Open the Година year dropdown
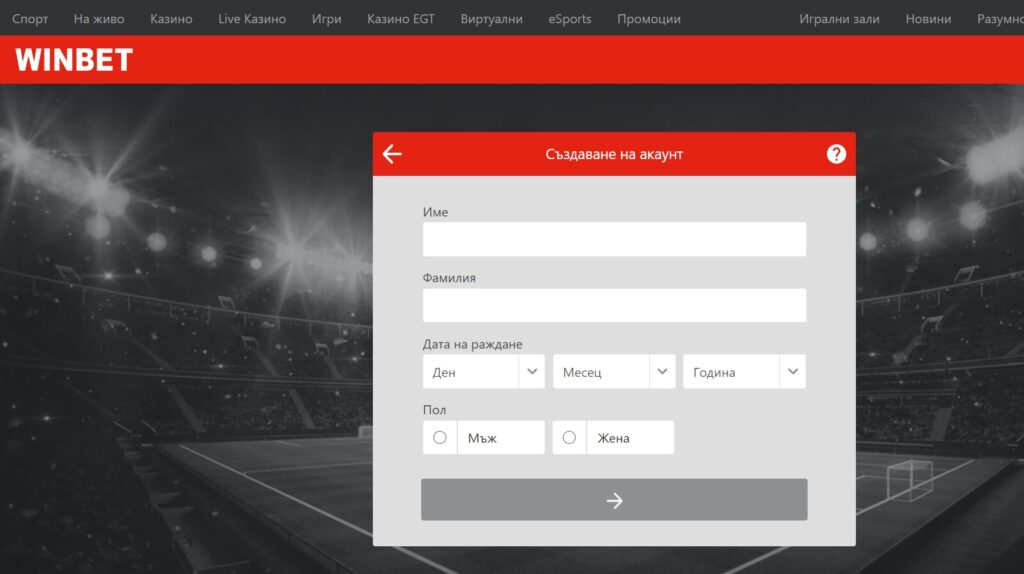This screenshot has height=574, width=1024. click(743, 372)
